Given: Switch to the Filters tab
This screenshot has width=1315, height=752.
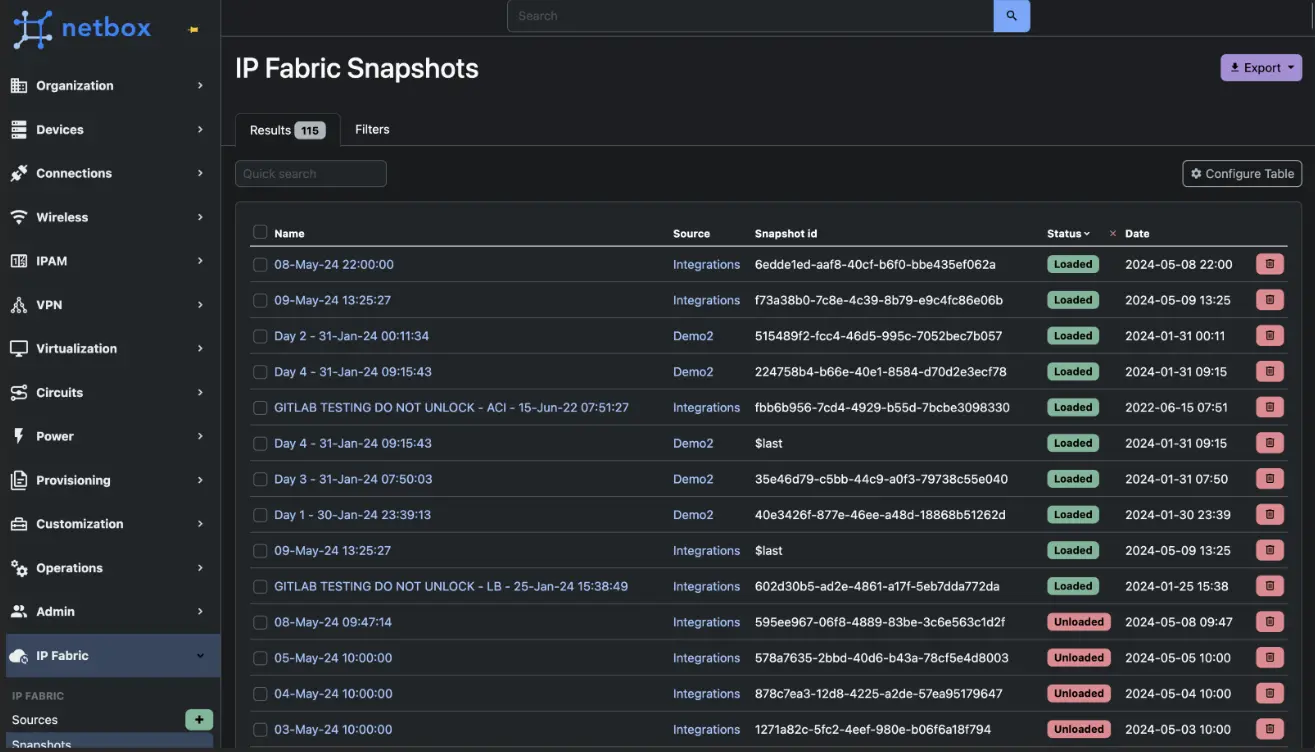Looking at the screenshot, I should point(372,130).
